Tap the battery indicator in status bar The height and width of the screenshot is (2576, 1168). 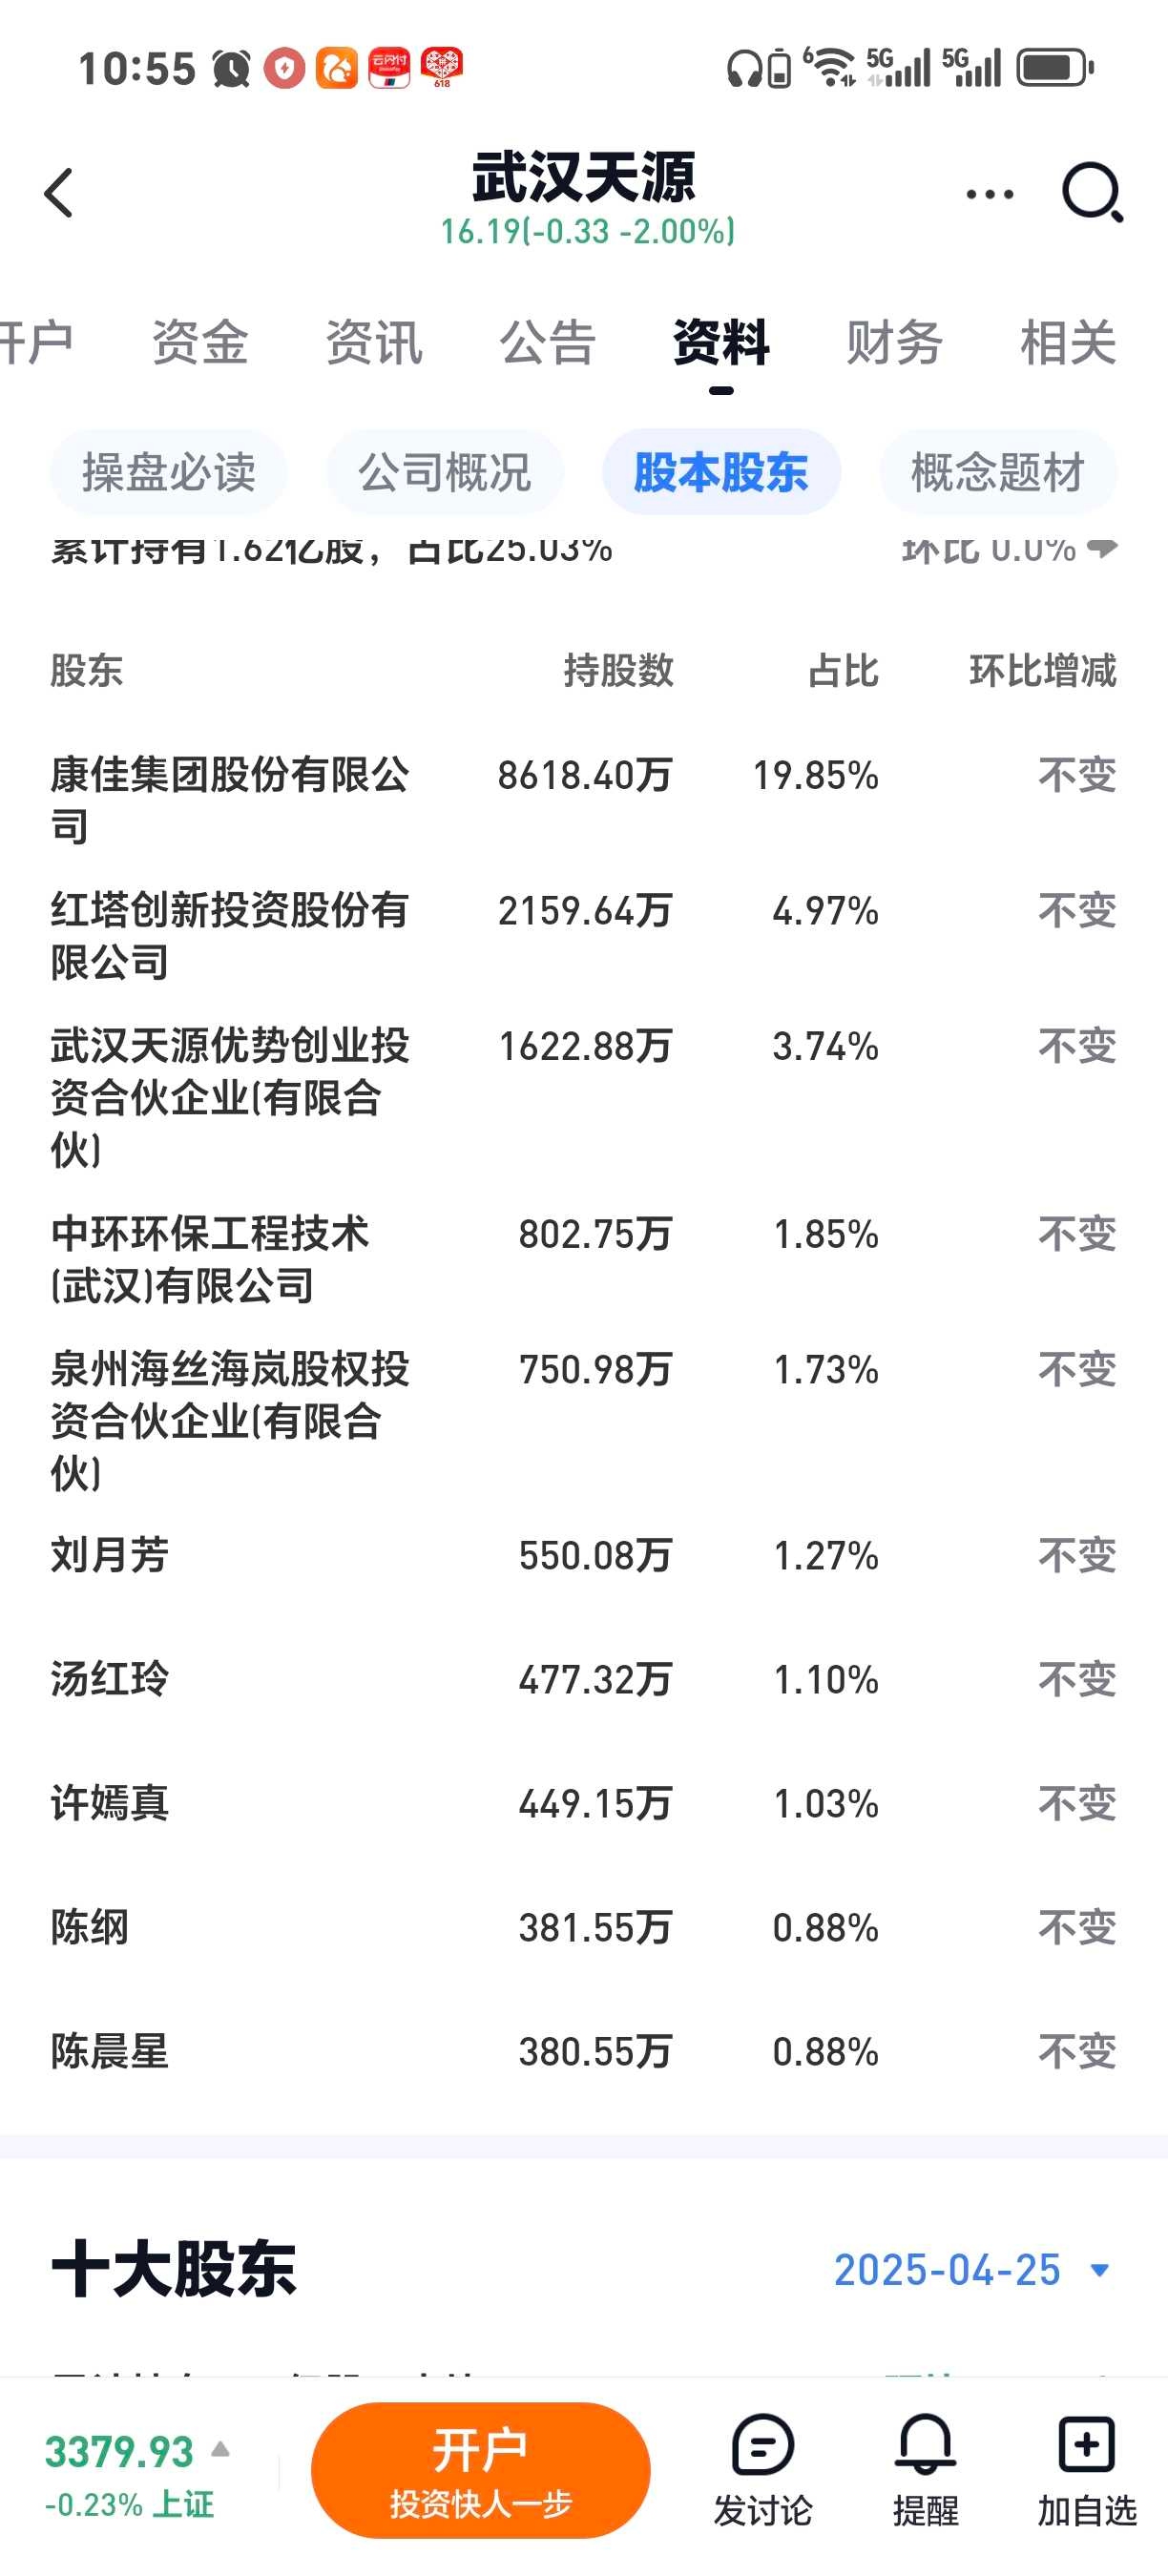pyautogui.click(x=1054, y=68)
